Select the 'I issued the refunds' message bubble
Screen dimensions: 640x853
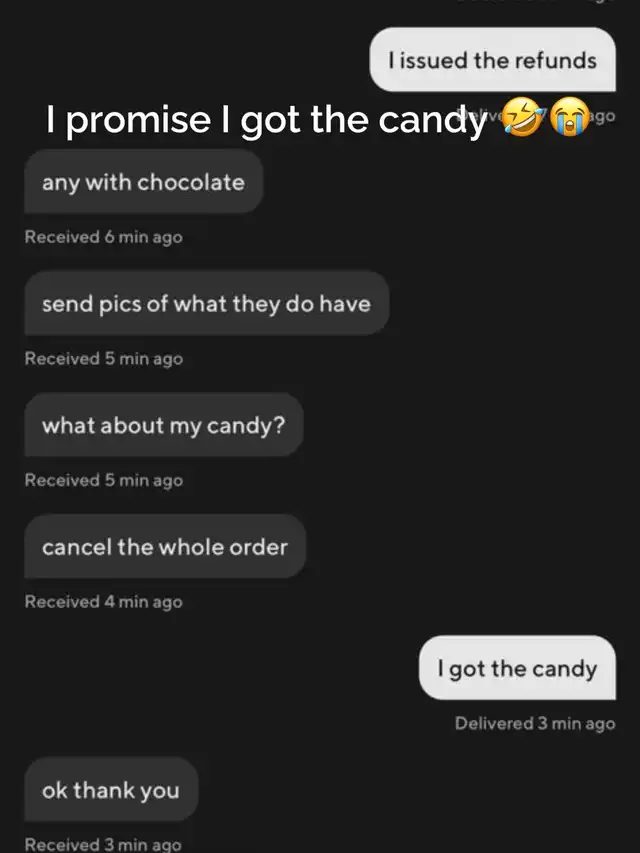point(493,59)
